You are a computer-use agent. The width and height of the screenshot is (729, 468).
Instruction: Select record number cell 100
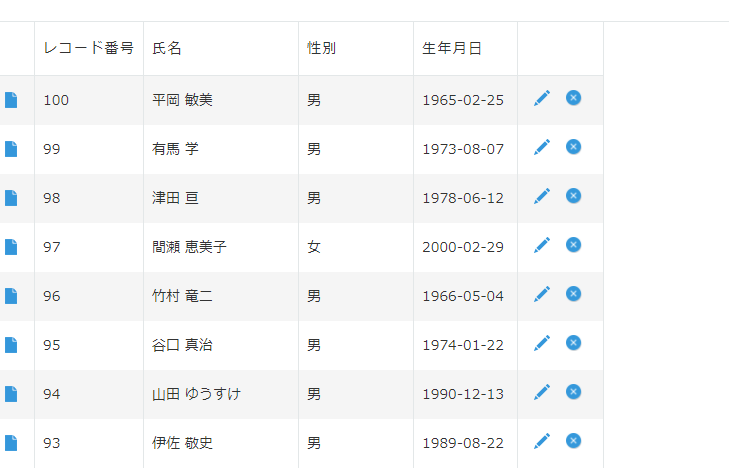pos(89,100)
